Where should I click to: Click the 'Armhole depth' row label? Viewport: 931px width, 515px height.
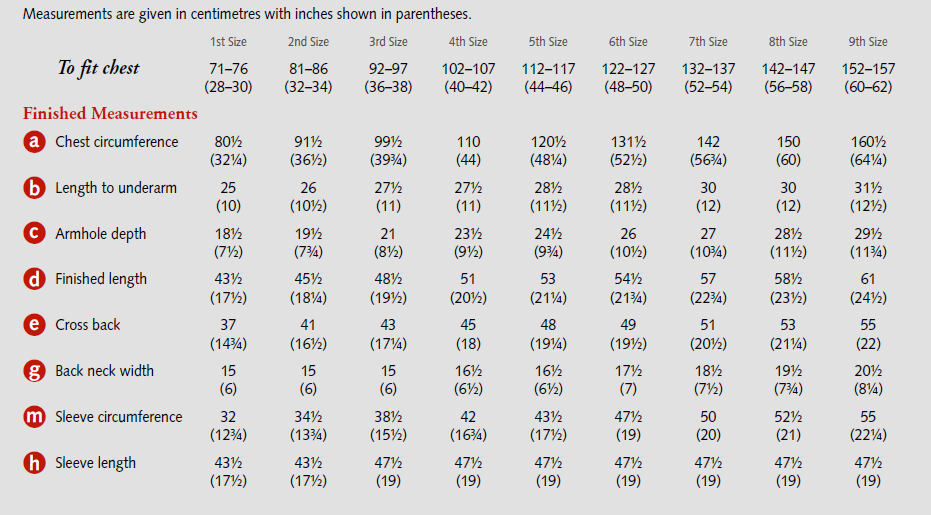[x=101, y=234]
